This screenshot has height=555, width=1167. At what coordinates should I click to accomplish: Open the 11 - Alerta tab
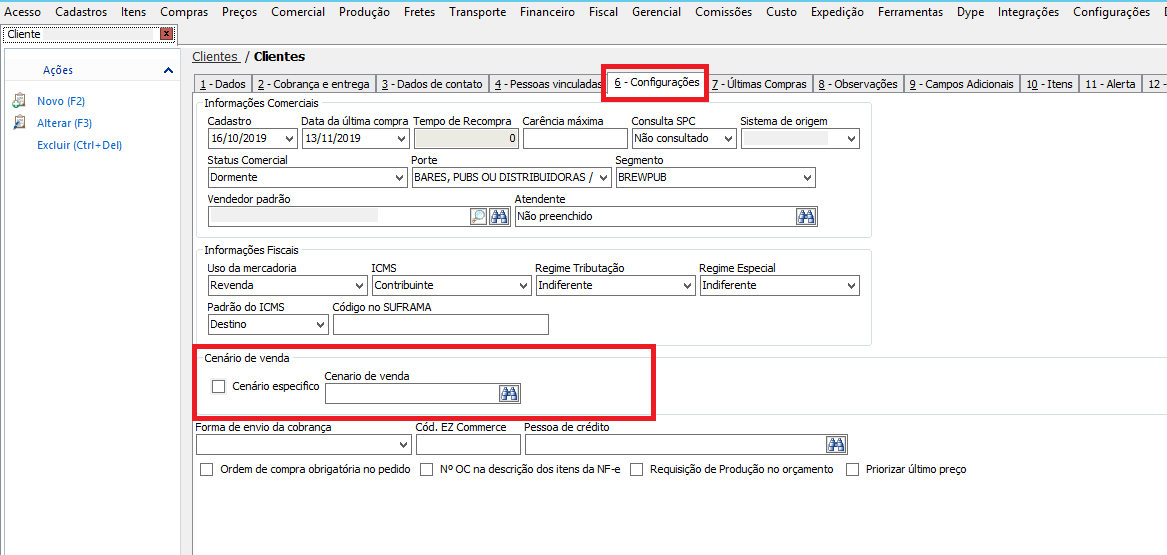coord(1110,84)
